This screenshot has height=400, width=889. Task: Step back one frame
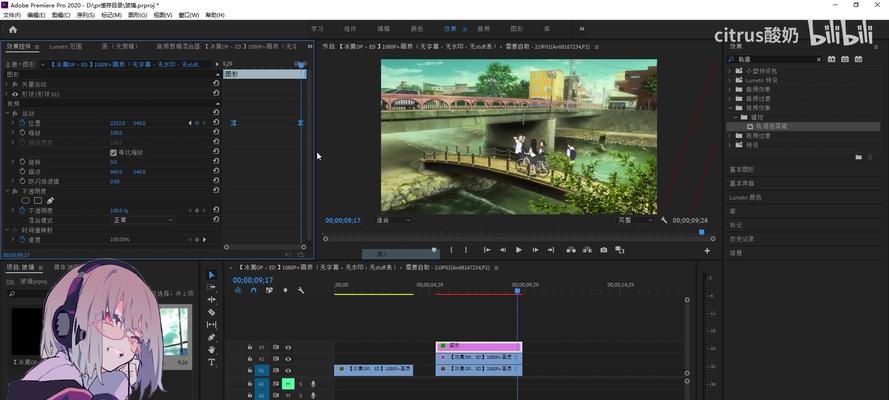click(x=502, y=250)
